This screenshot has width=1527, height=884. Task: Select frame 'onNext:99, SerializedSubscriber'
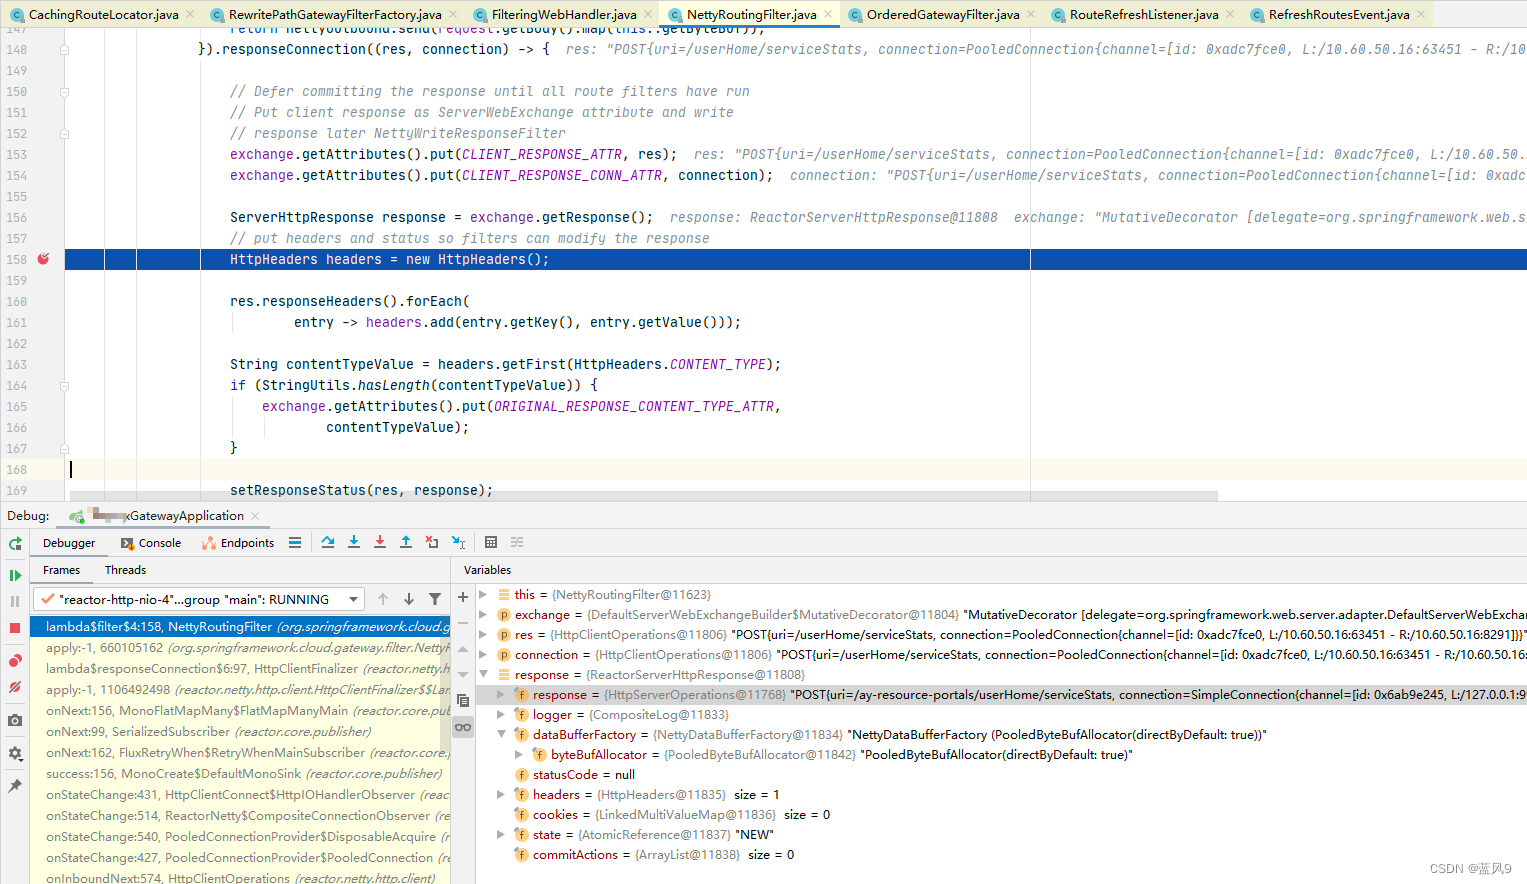[x=240, y=732]
